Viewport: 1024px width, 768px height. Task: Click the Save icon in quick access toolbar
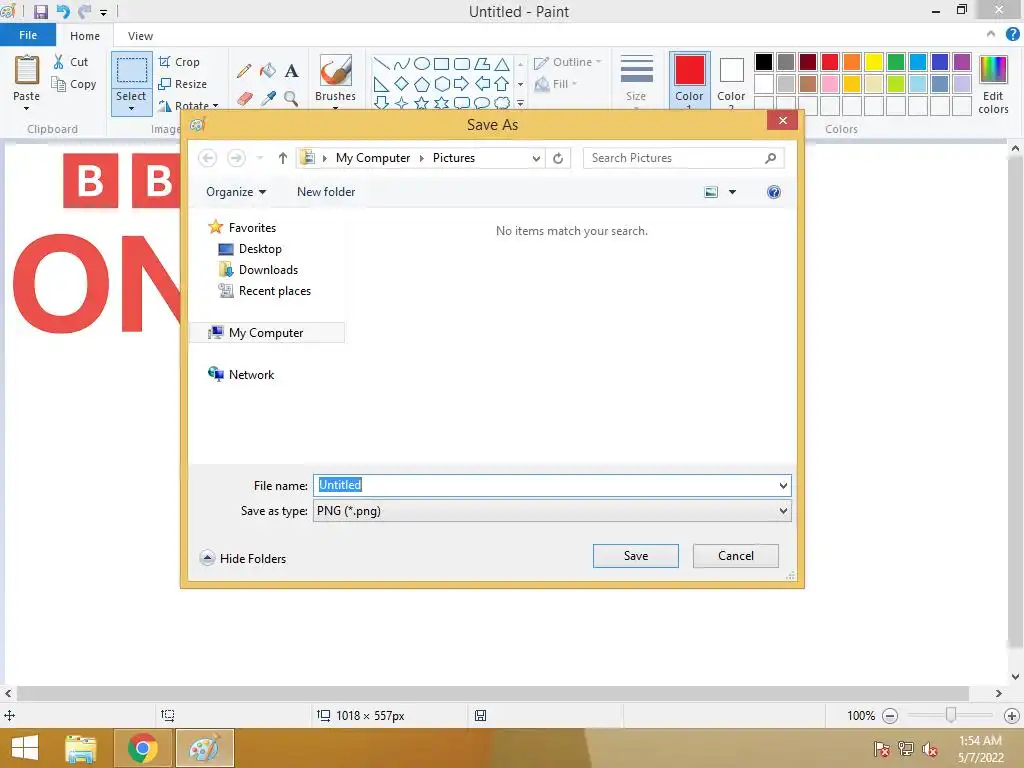click(x=40, y=12)
